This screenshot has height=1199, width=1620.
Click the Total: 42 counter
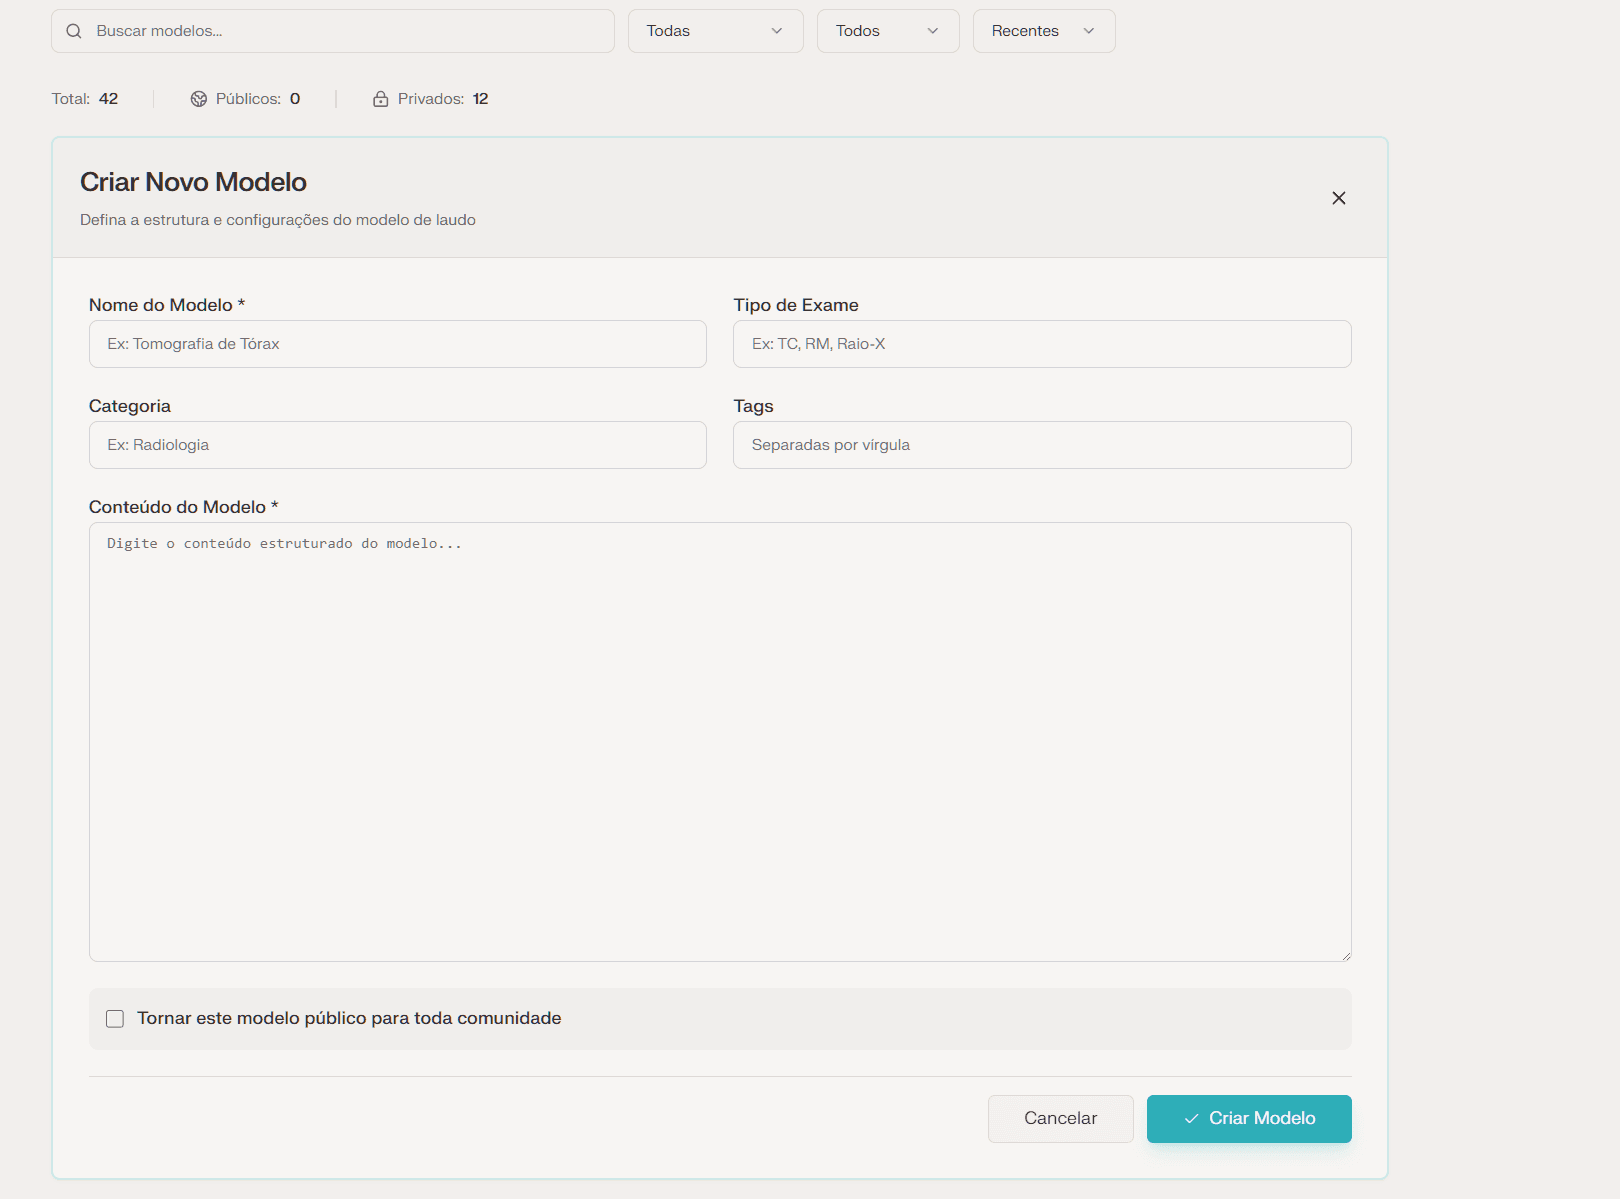pos(85,99)
